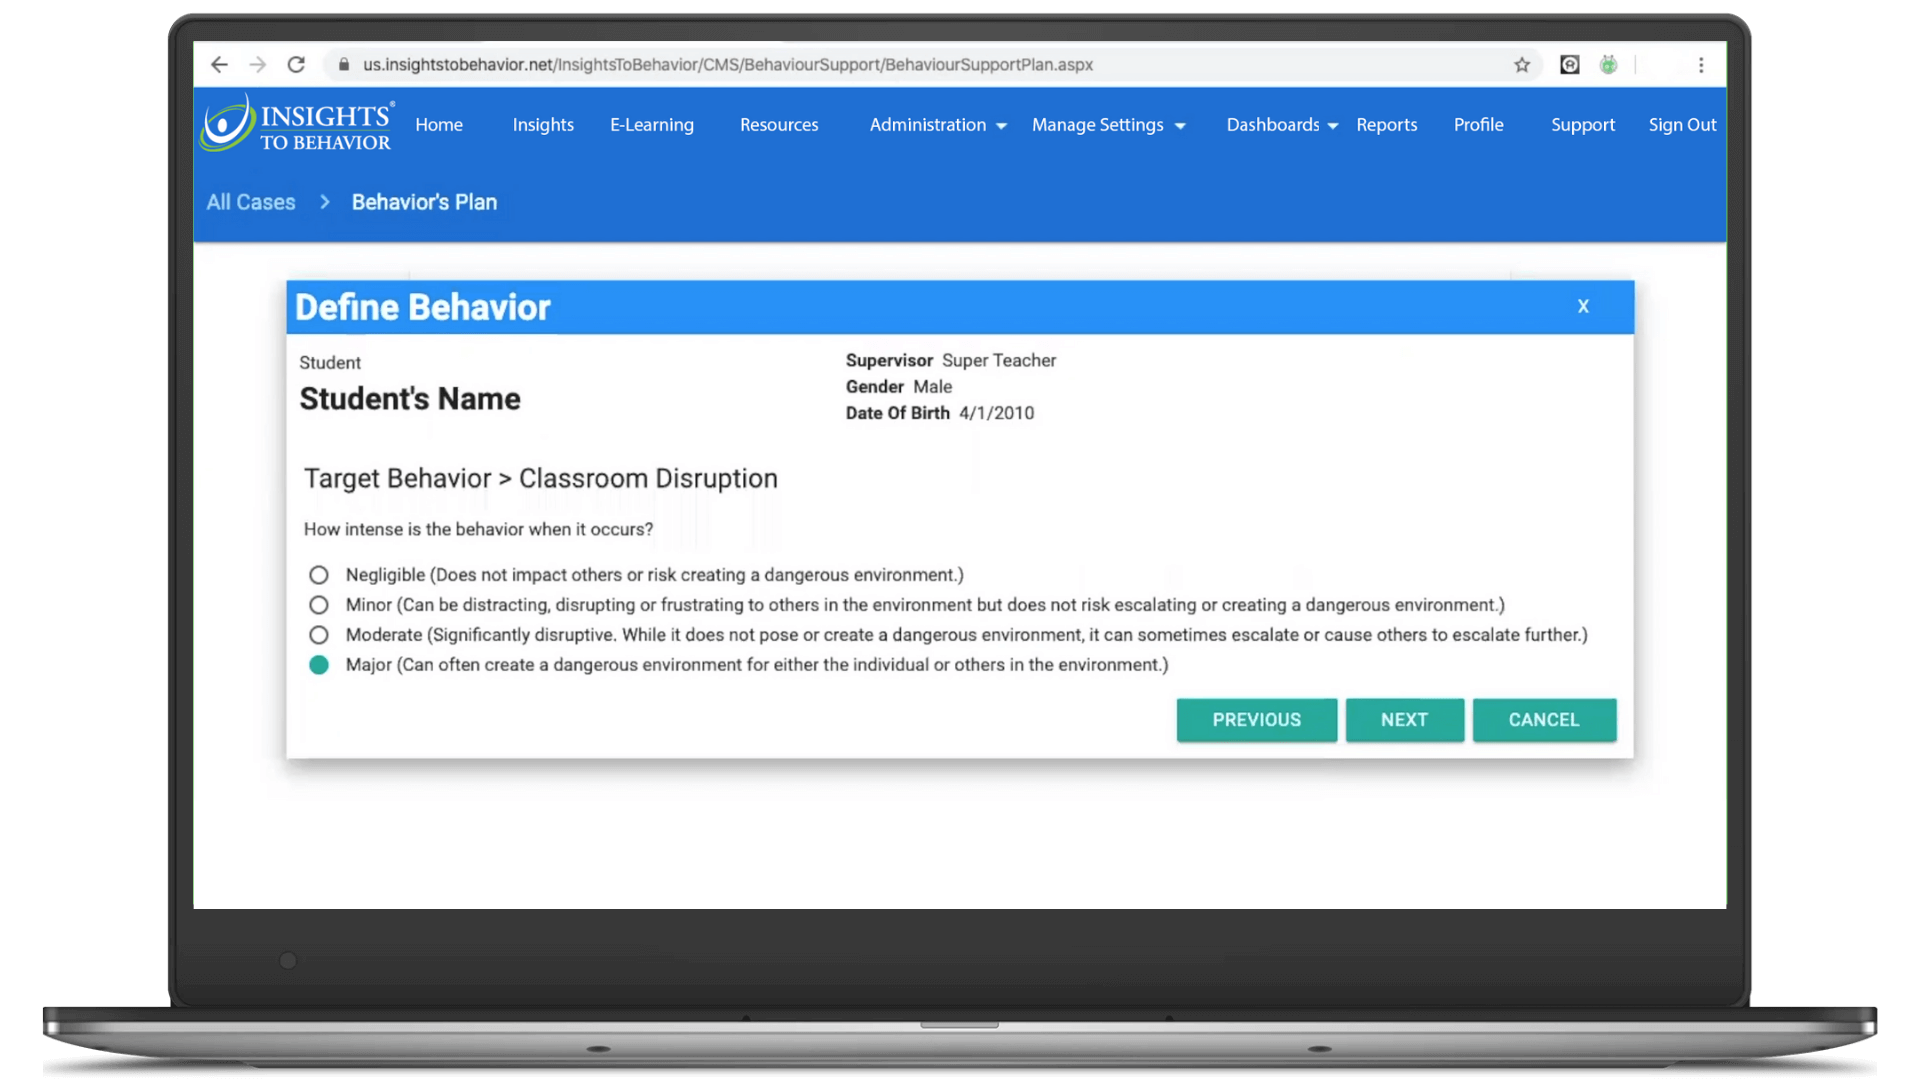1920x1080 pixels.
Task: Click the intensity question text
Action: 478,530
